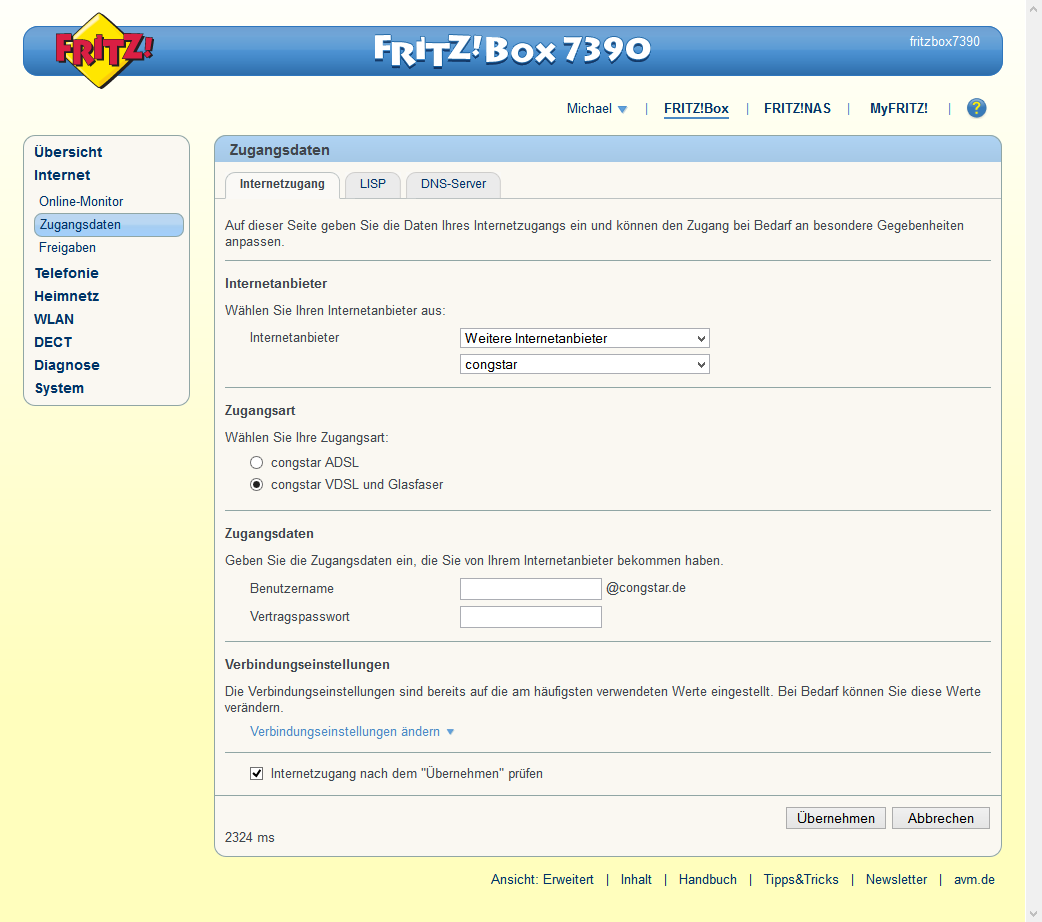Go to the FRITZ!NAS section
Screen dimensions: 1042x922
click(x=797, y=109)
